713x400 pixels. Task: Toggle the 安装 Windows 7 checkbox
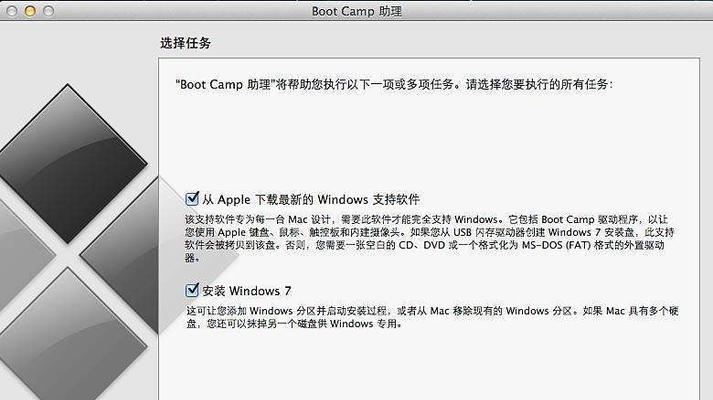192,290
